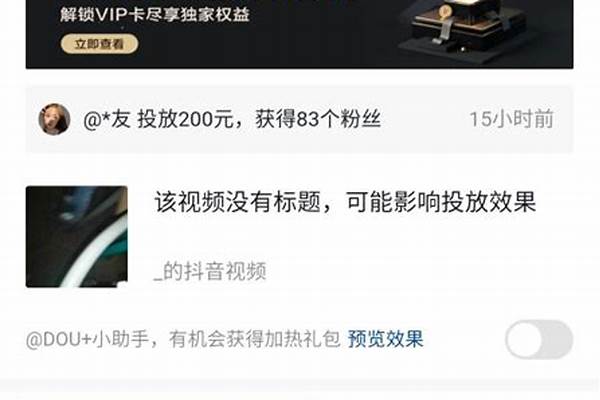
Task: Click the 获得83个粉丝 result text
Action: coord(318,119)
